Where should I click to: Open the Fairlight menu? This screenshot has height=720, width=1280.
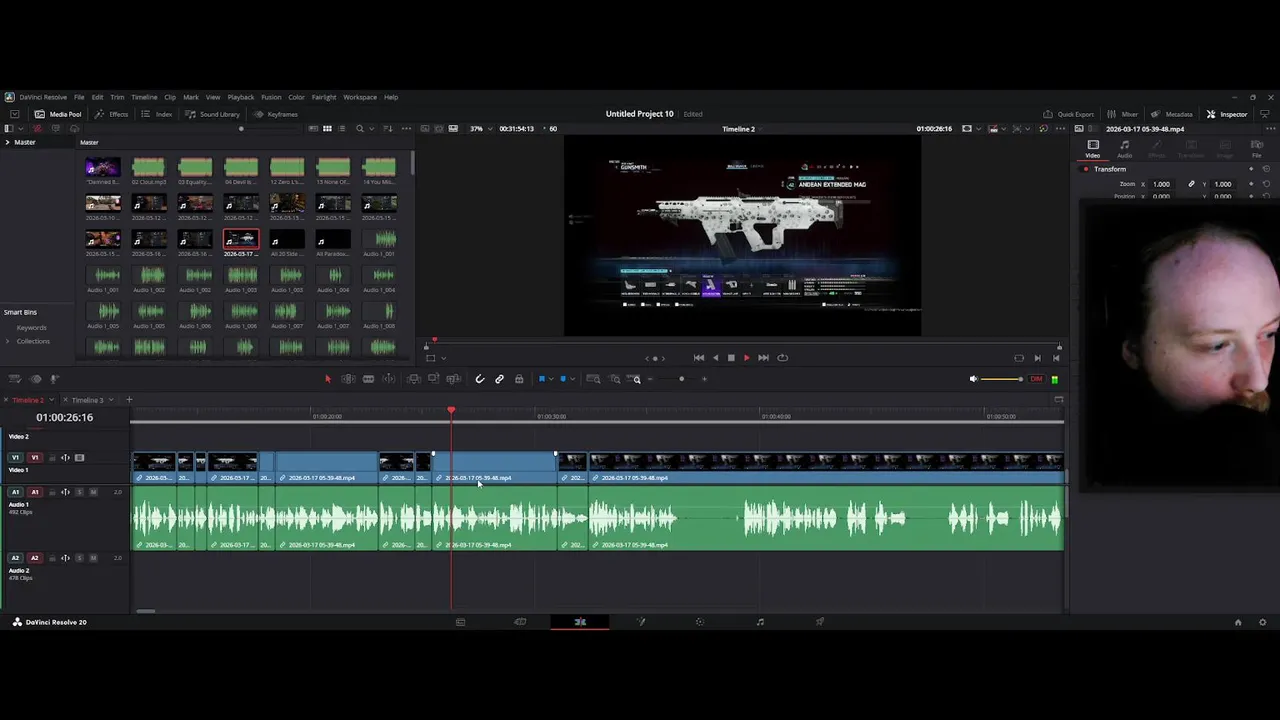pos(324,97)
